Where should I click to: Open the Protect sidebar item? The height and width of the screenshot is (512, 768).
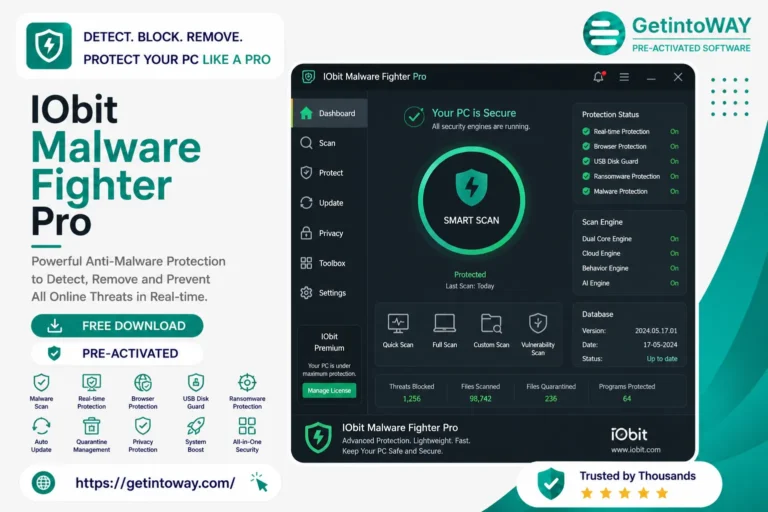(x=330, y=173)
